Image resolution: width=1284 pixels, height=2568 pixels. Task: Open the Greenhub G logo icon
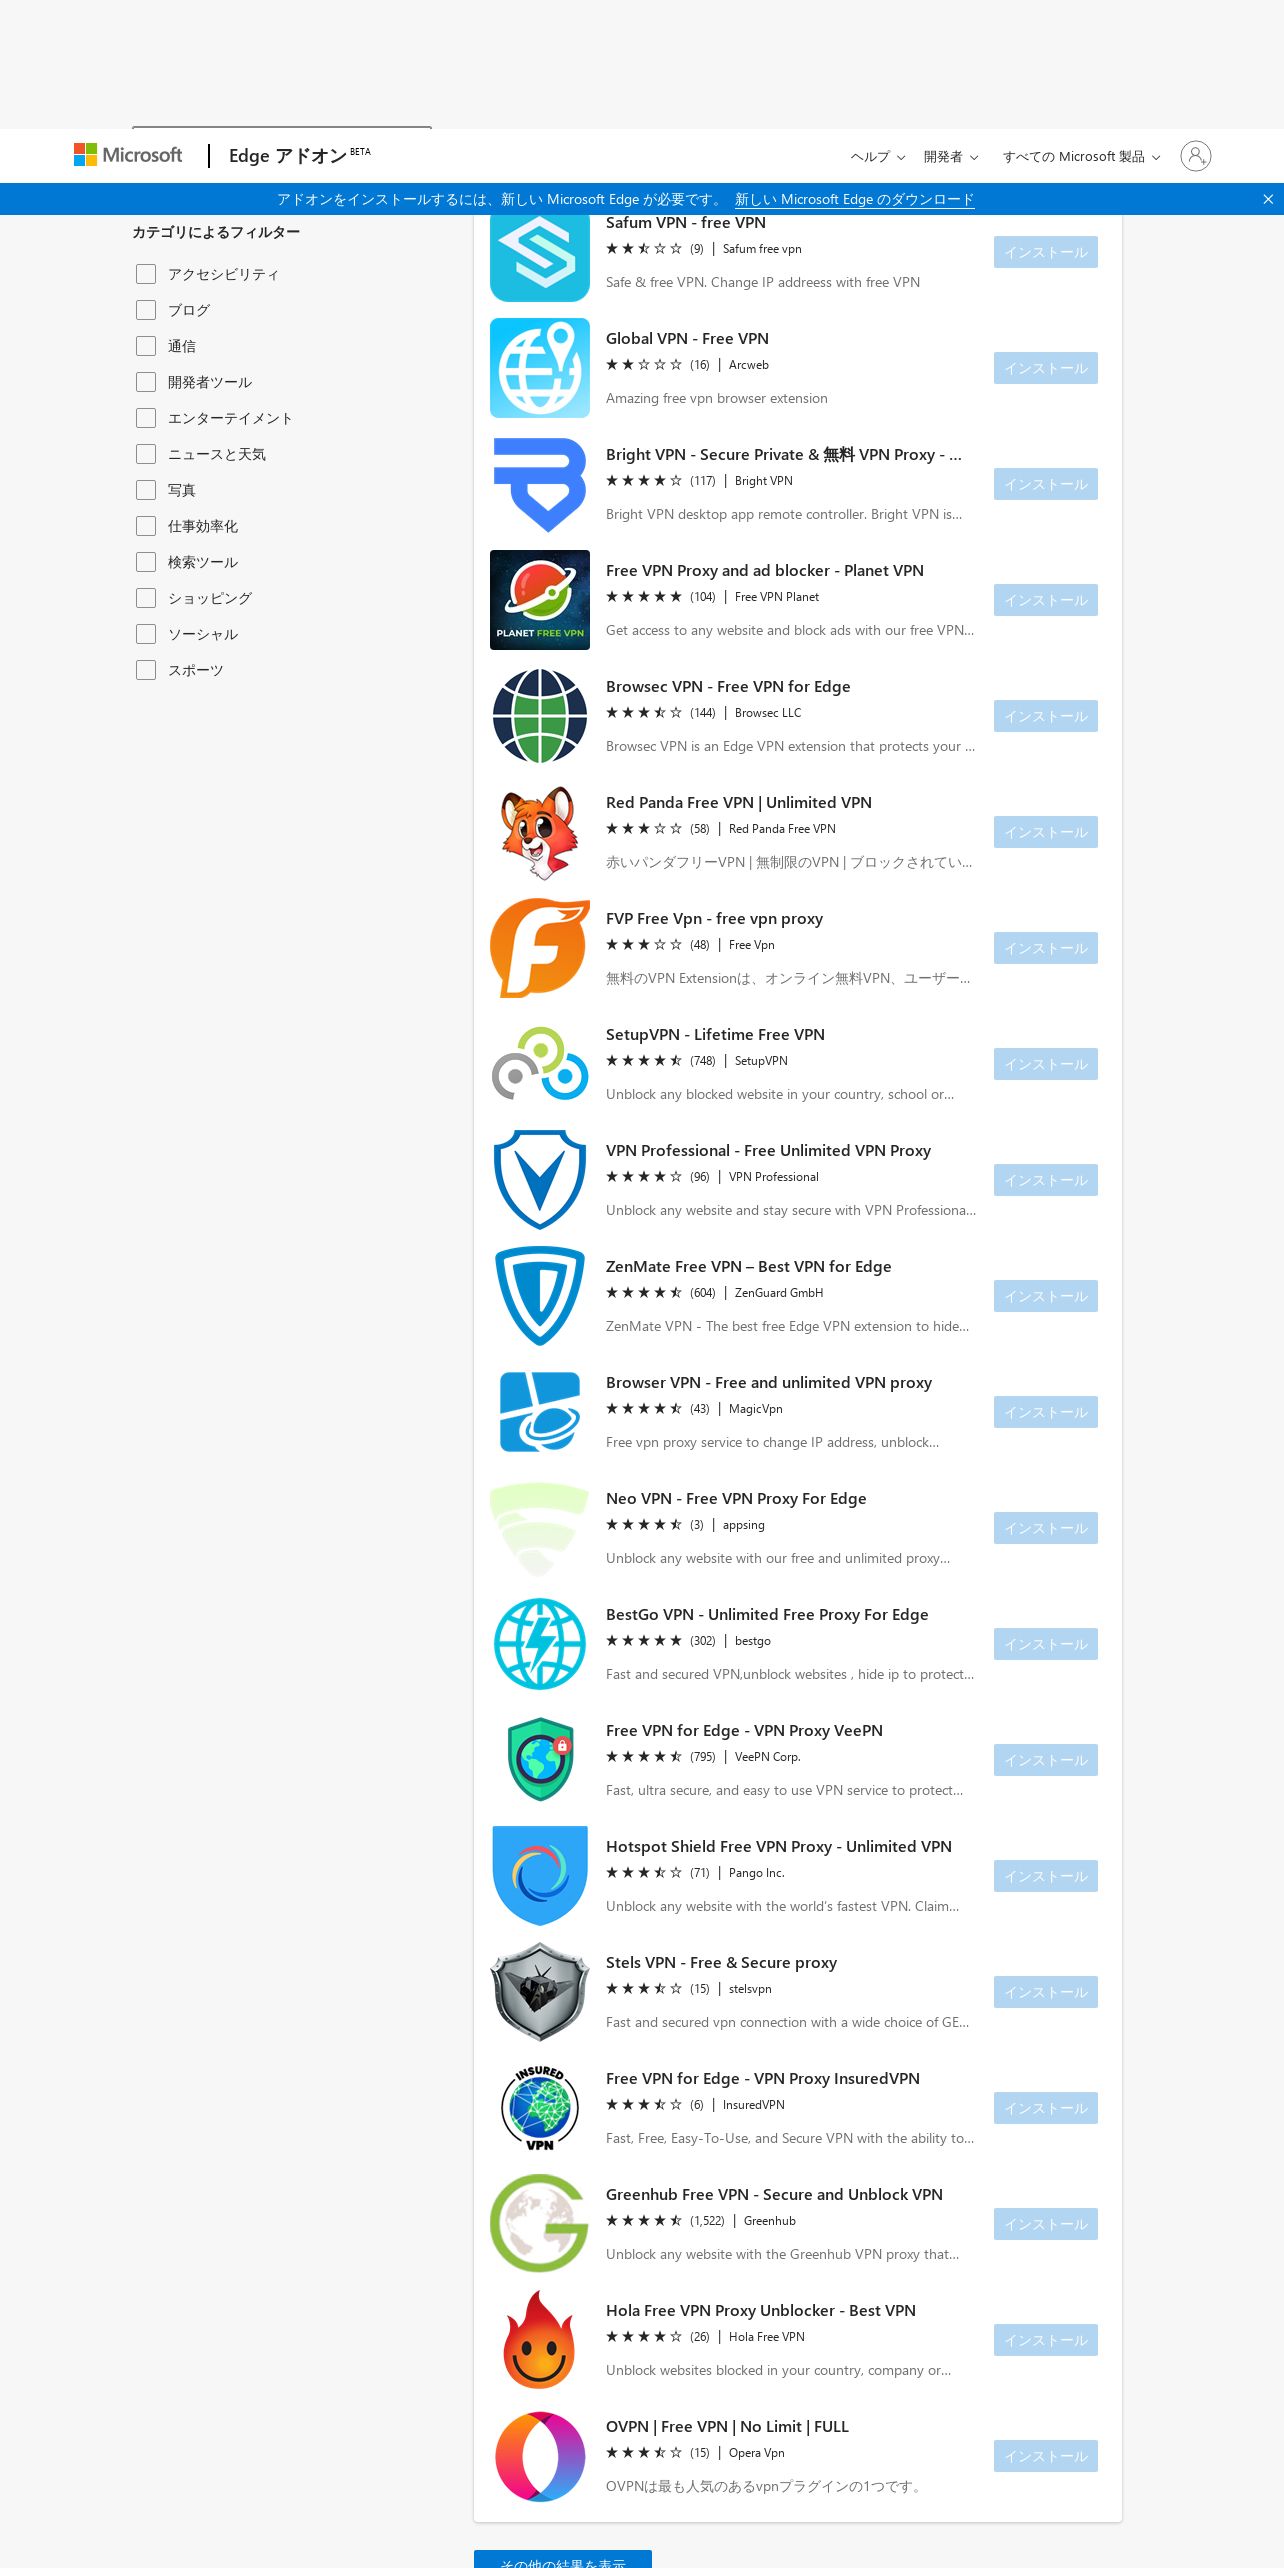[540, 2224]
